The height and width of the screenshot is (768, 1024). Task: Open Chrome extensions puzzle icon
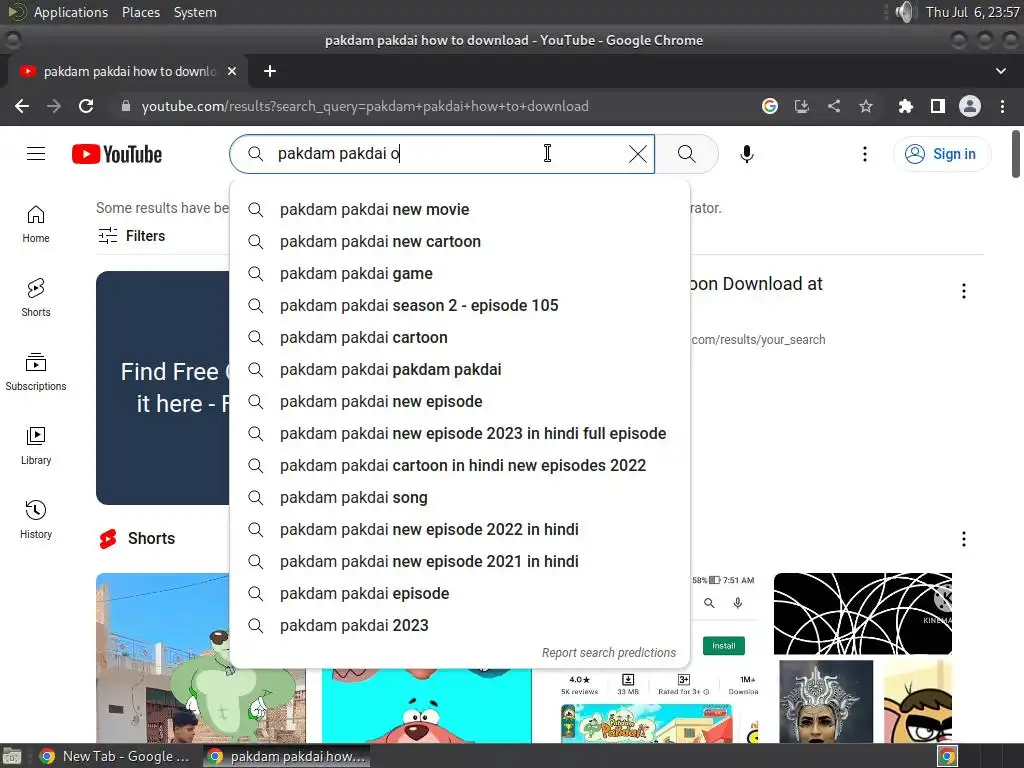(905, 106)
